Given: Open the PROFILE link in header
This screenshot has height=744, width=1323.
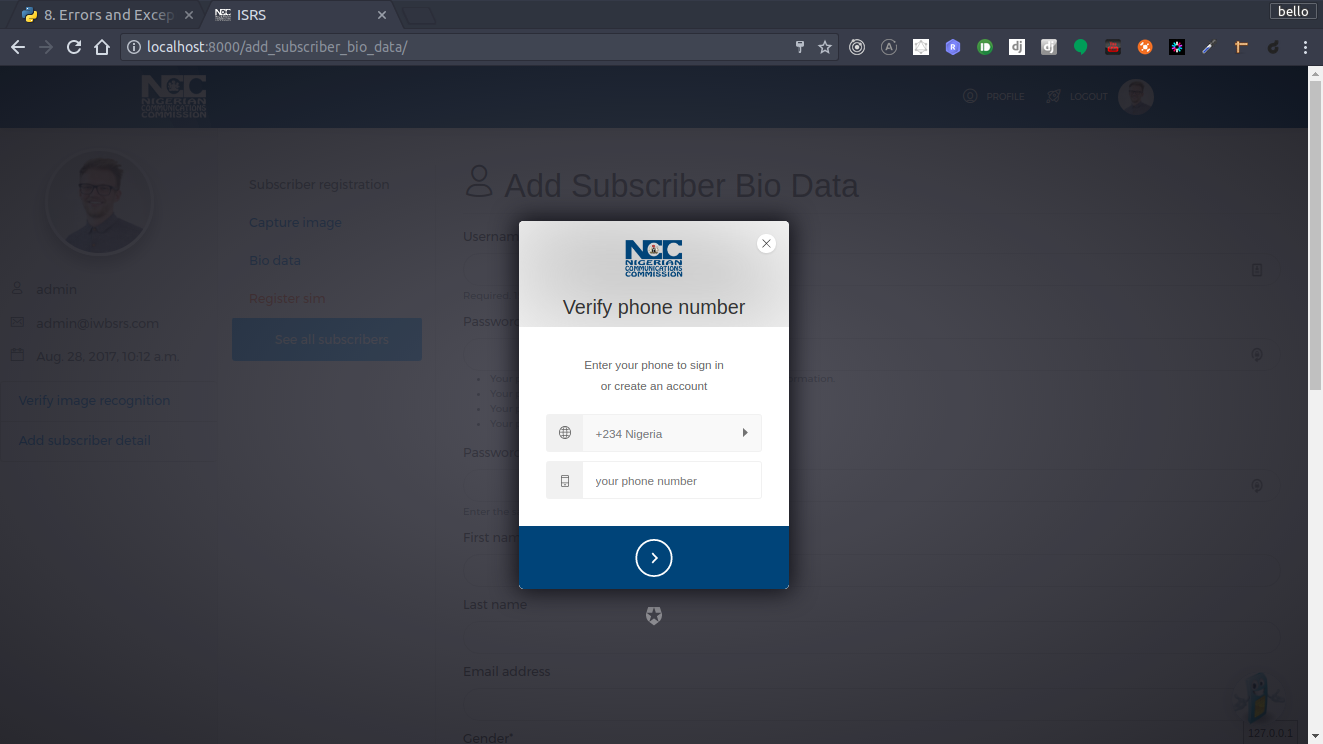Looking at the screenshot, I should tap(994, 96).
